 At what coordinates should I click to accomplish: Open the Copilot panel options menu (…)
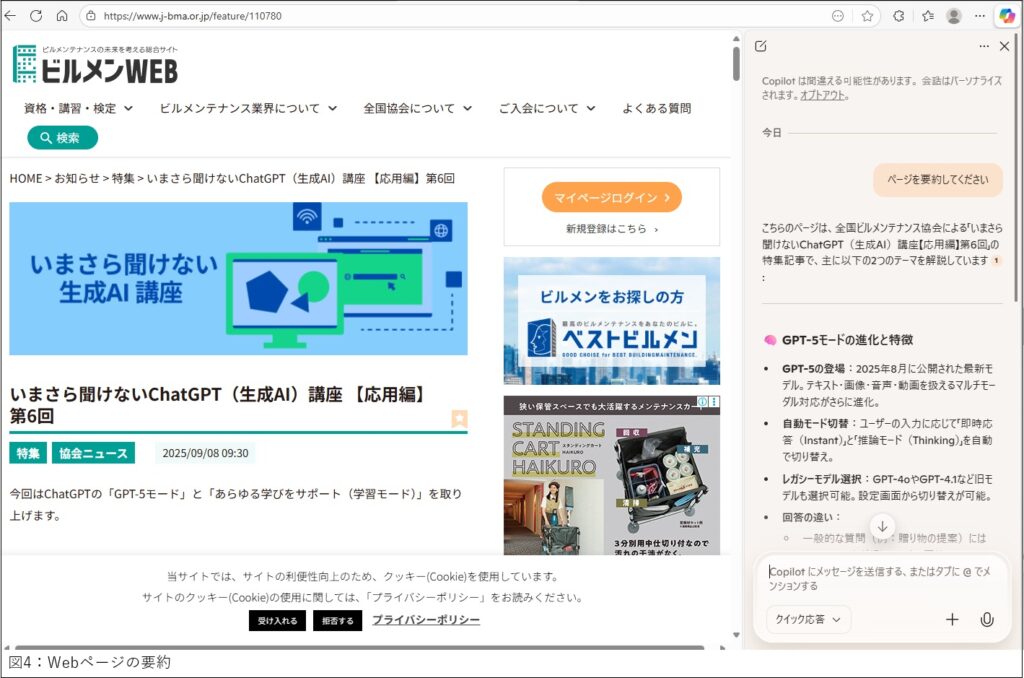984,46
